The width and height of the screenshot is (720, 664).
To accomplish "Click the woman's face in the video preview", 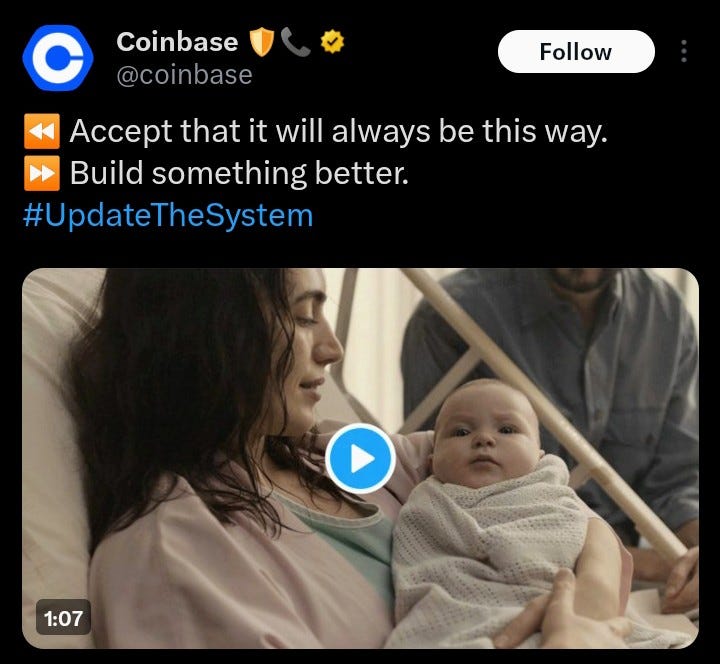I will (312, 349).
